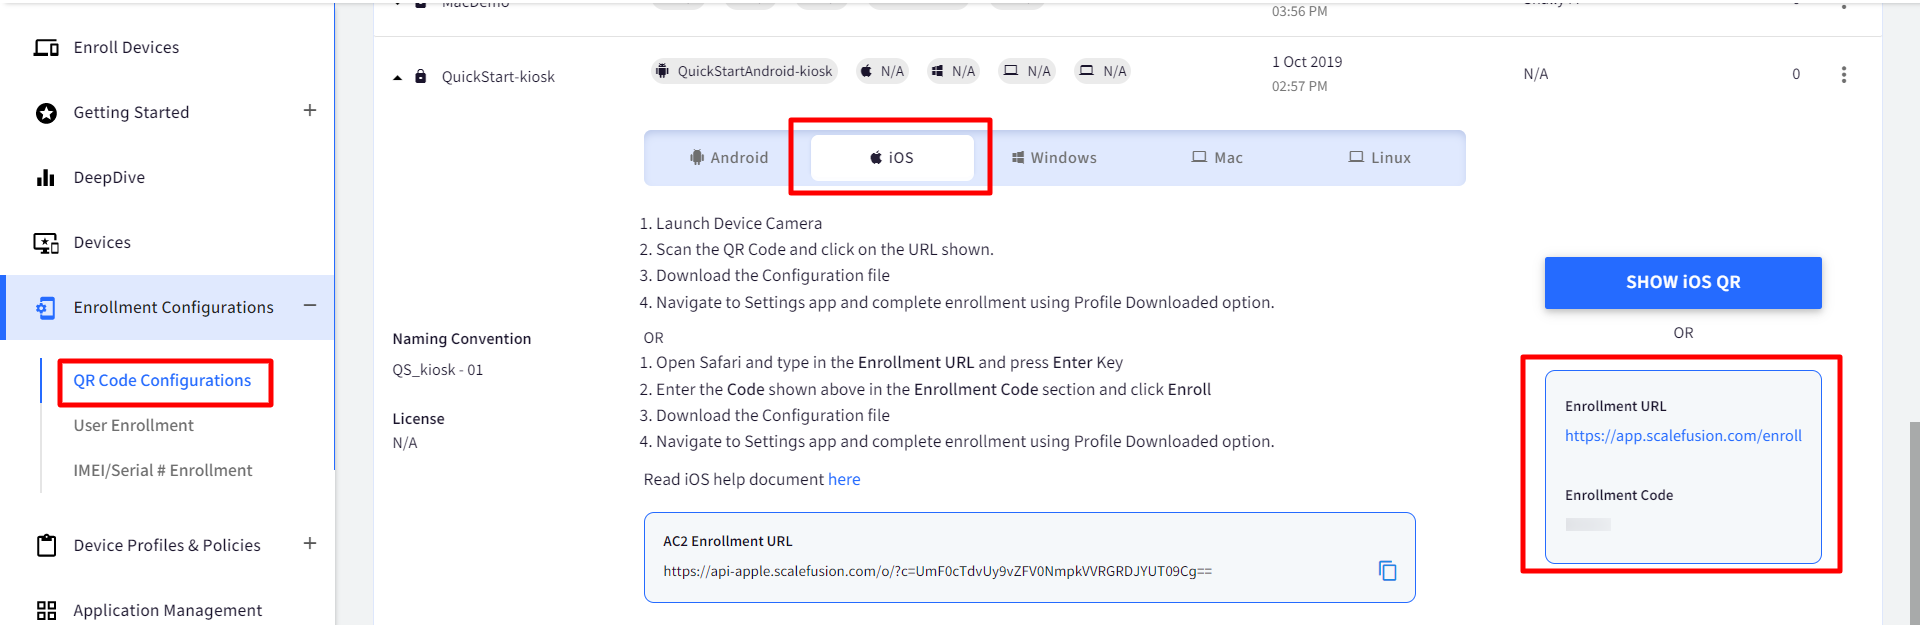The height and width of the screenshot is (625, 1920).
Task: Open the User Enrollment submenu item
Action: (x=133, y=425)
